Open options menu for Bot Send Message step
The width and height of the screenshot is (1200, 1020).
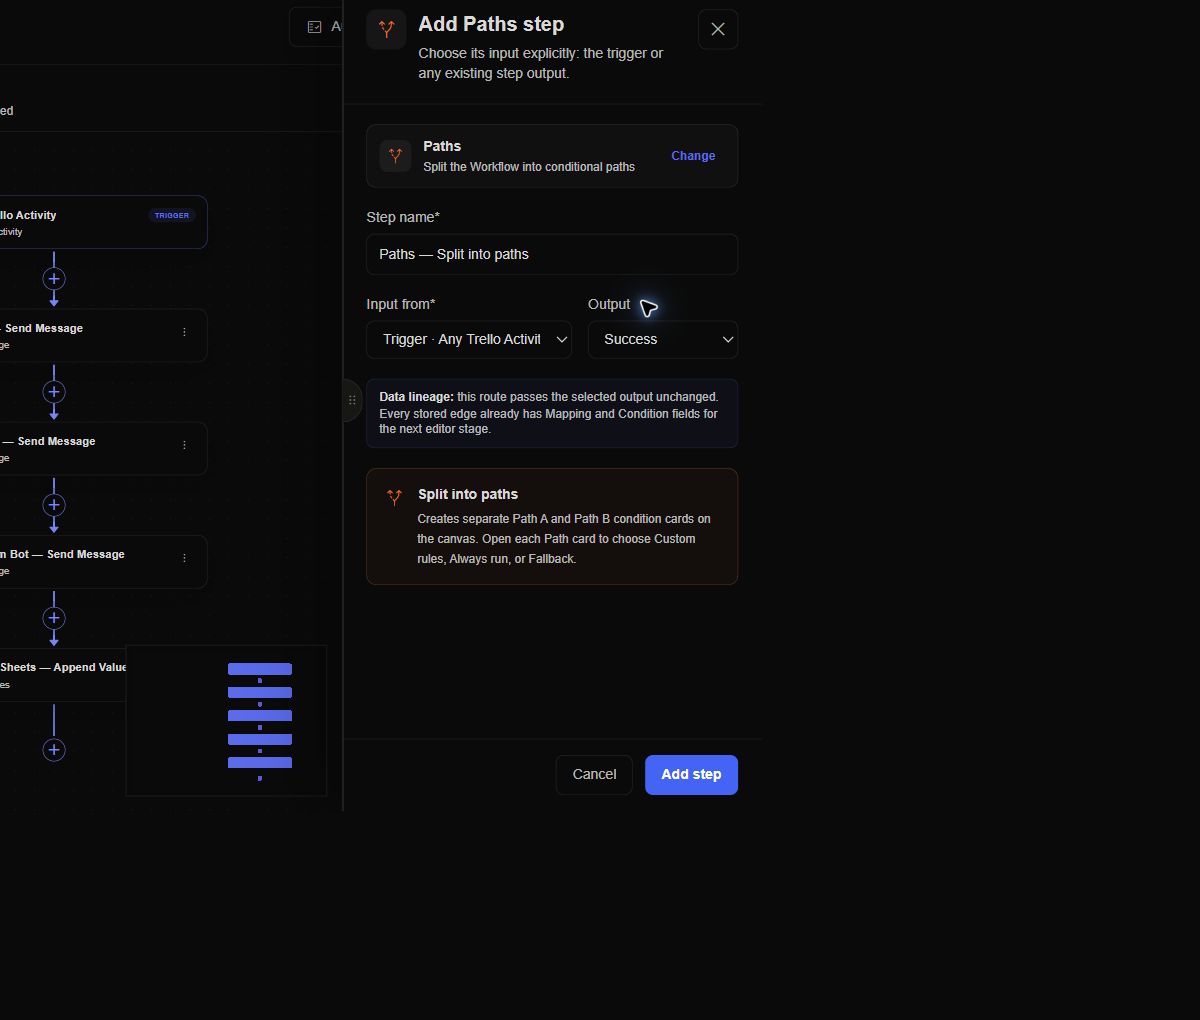tap(184, 558)
